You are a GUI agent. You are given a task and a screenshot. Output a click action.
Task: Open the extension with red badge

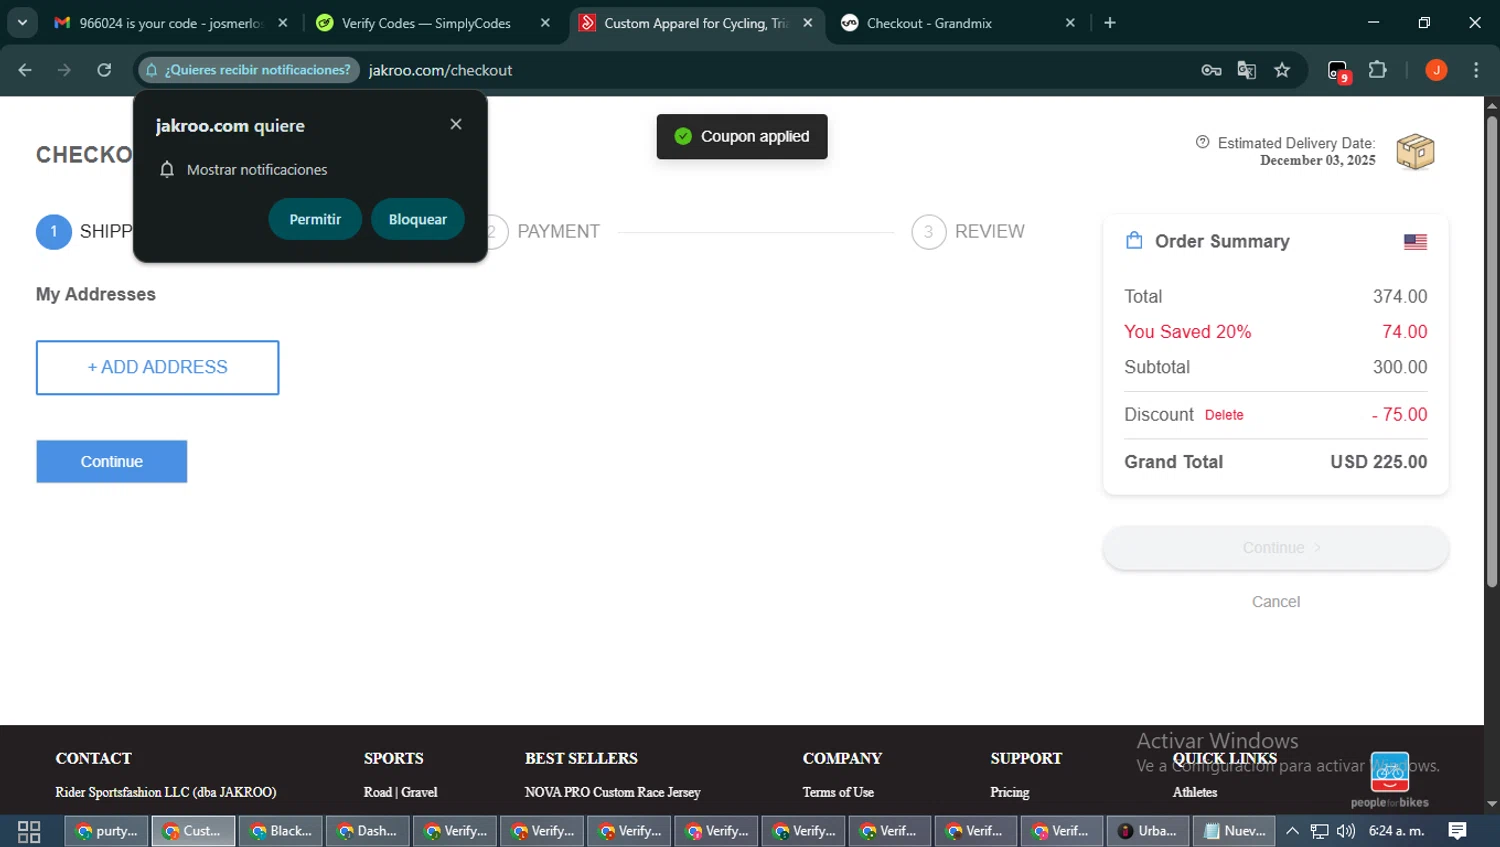click(x=1338, y=71)
